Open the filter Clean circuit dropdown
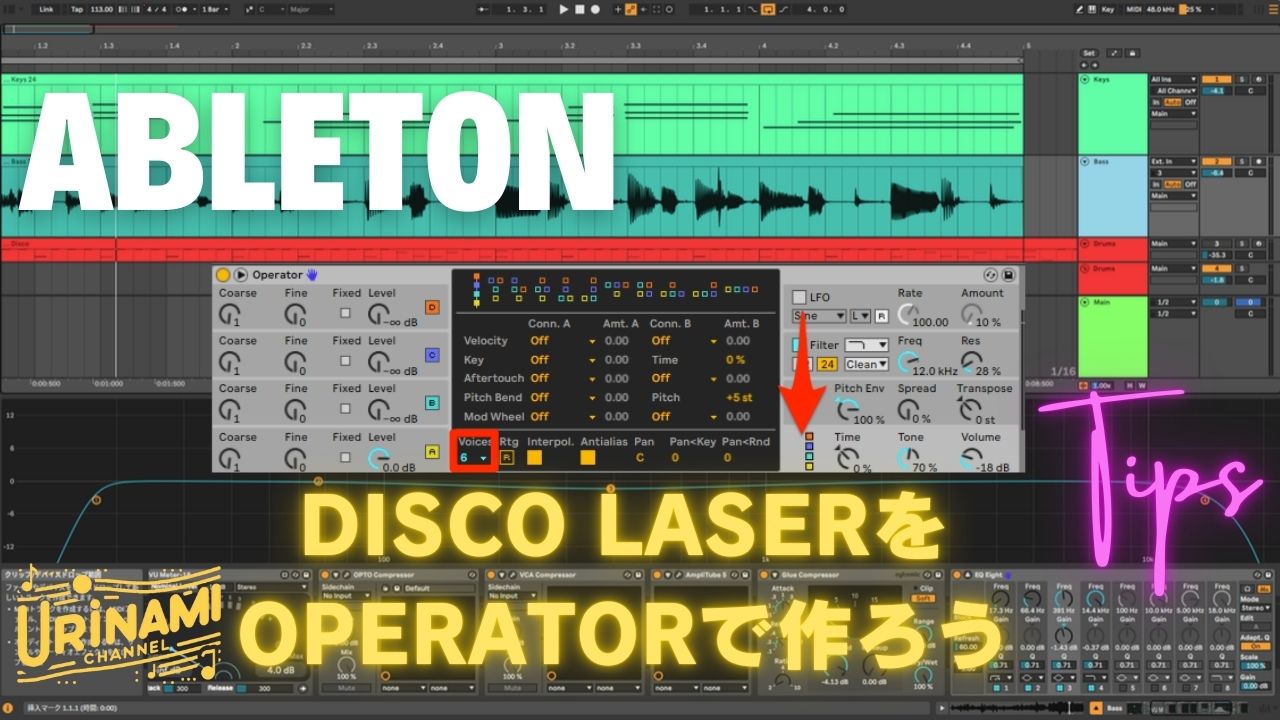The width and height of the screenshot is (1280, 720). (x=866, y=365)
